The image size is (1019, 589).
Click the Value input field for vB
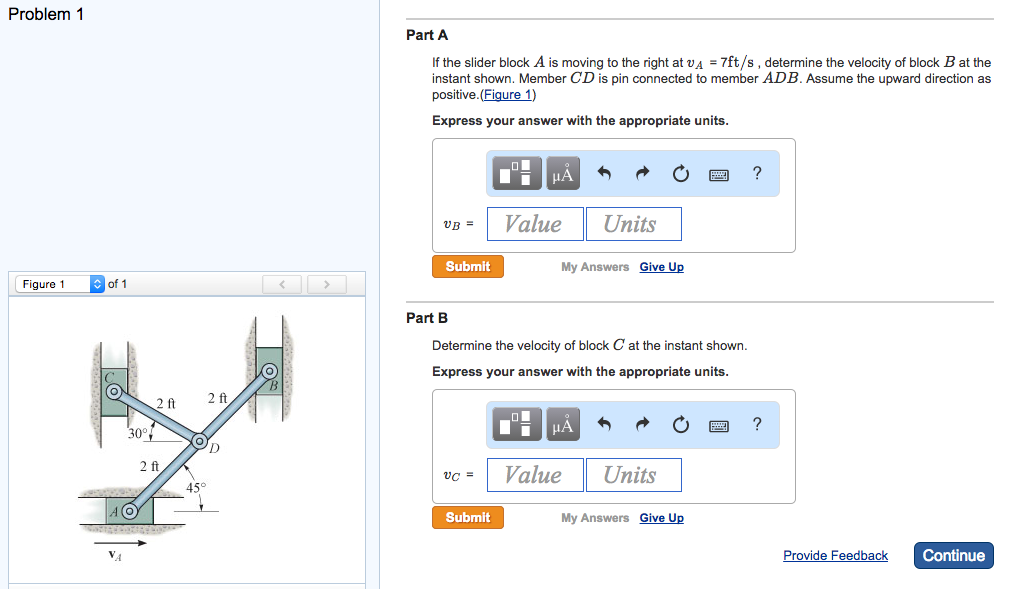[x=534, y=223]
